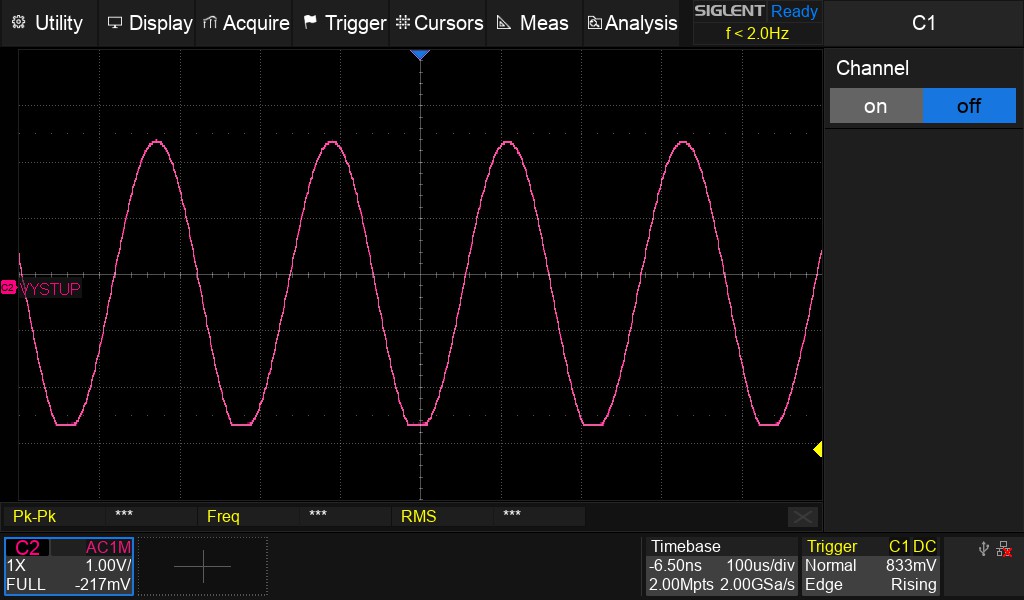Click the USB connection status icon
This screenshot has height=600, width=1024.
pos(984,549)
